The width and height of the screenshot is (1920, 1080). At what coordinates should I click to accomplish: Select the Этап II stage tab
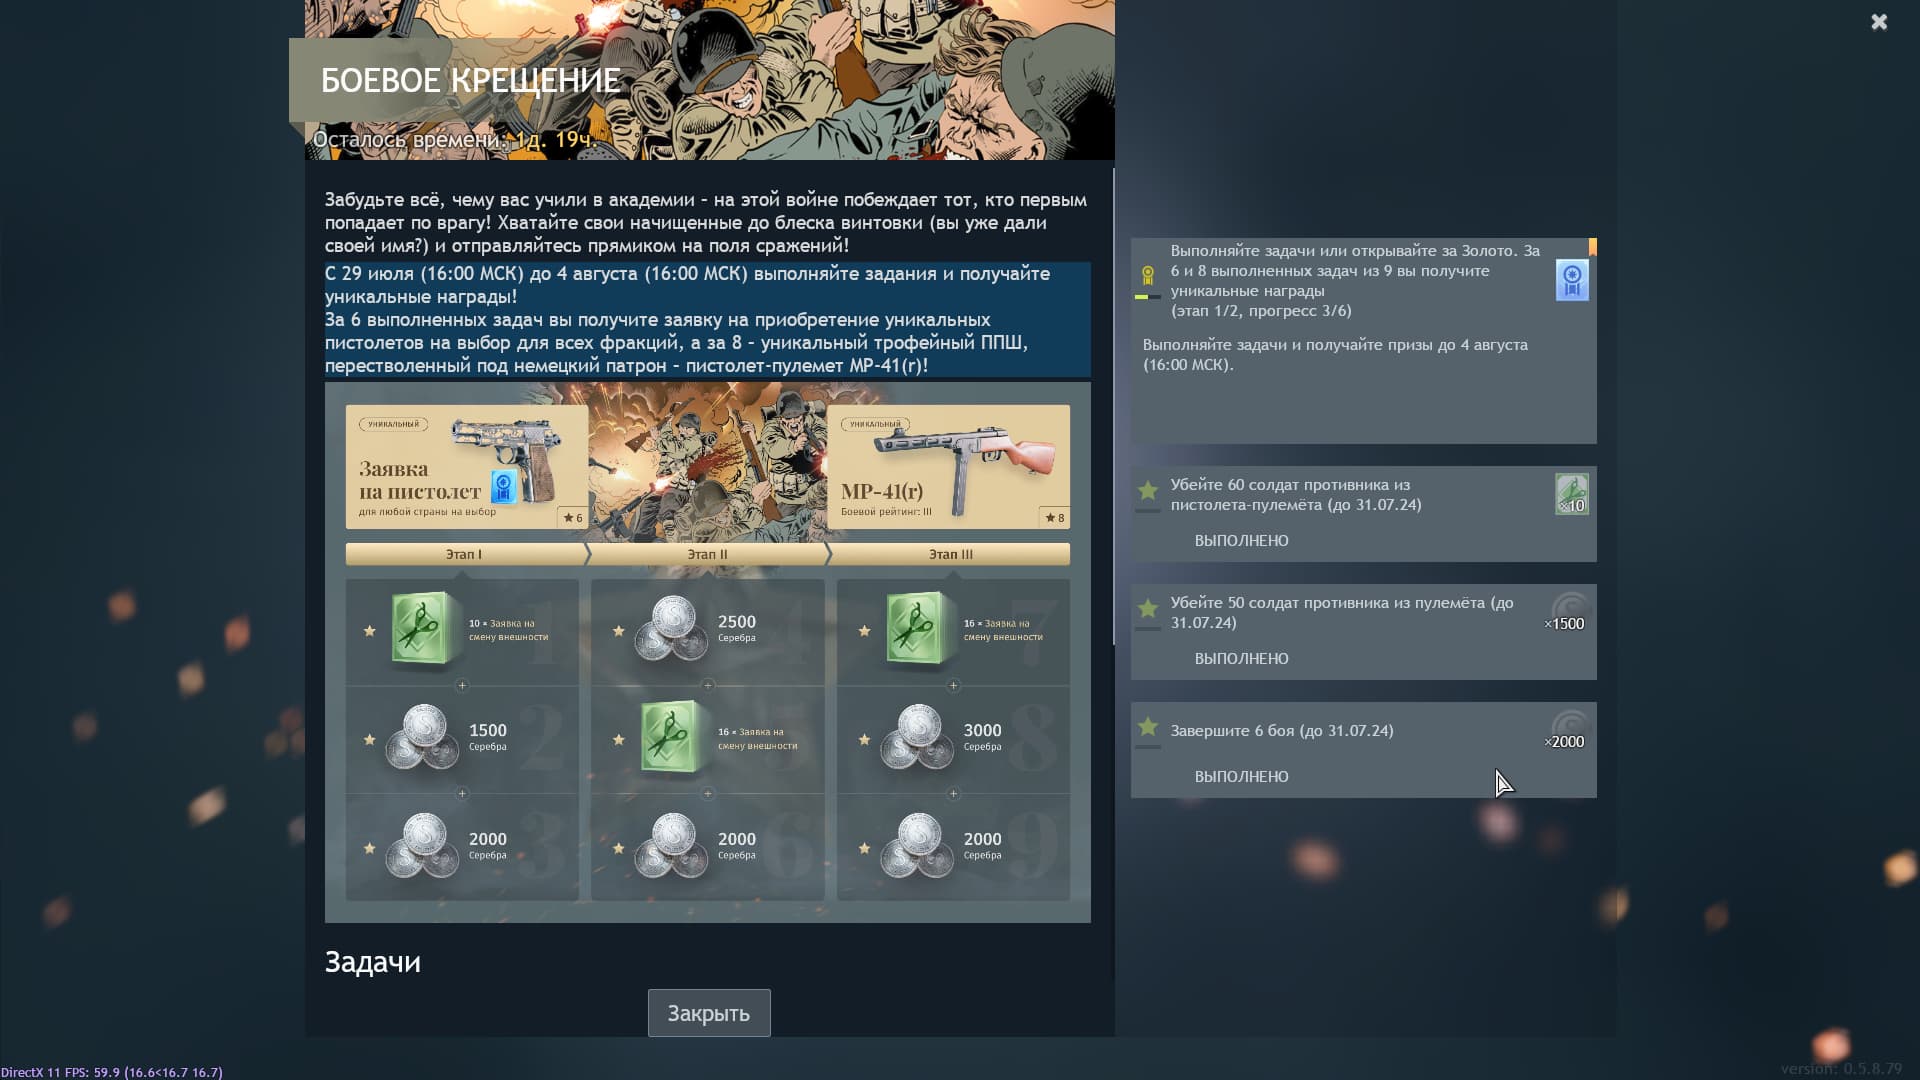coord(707,554)
